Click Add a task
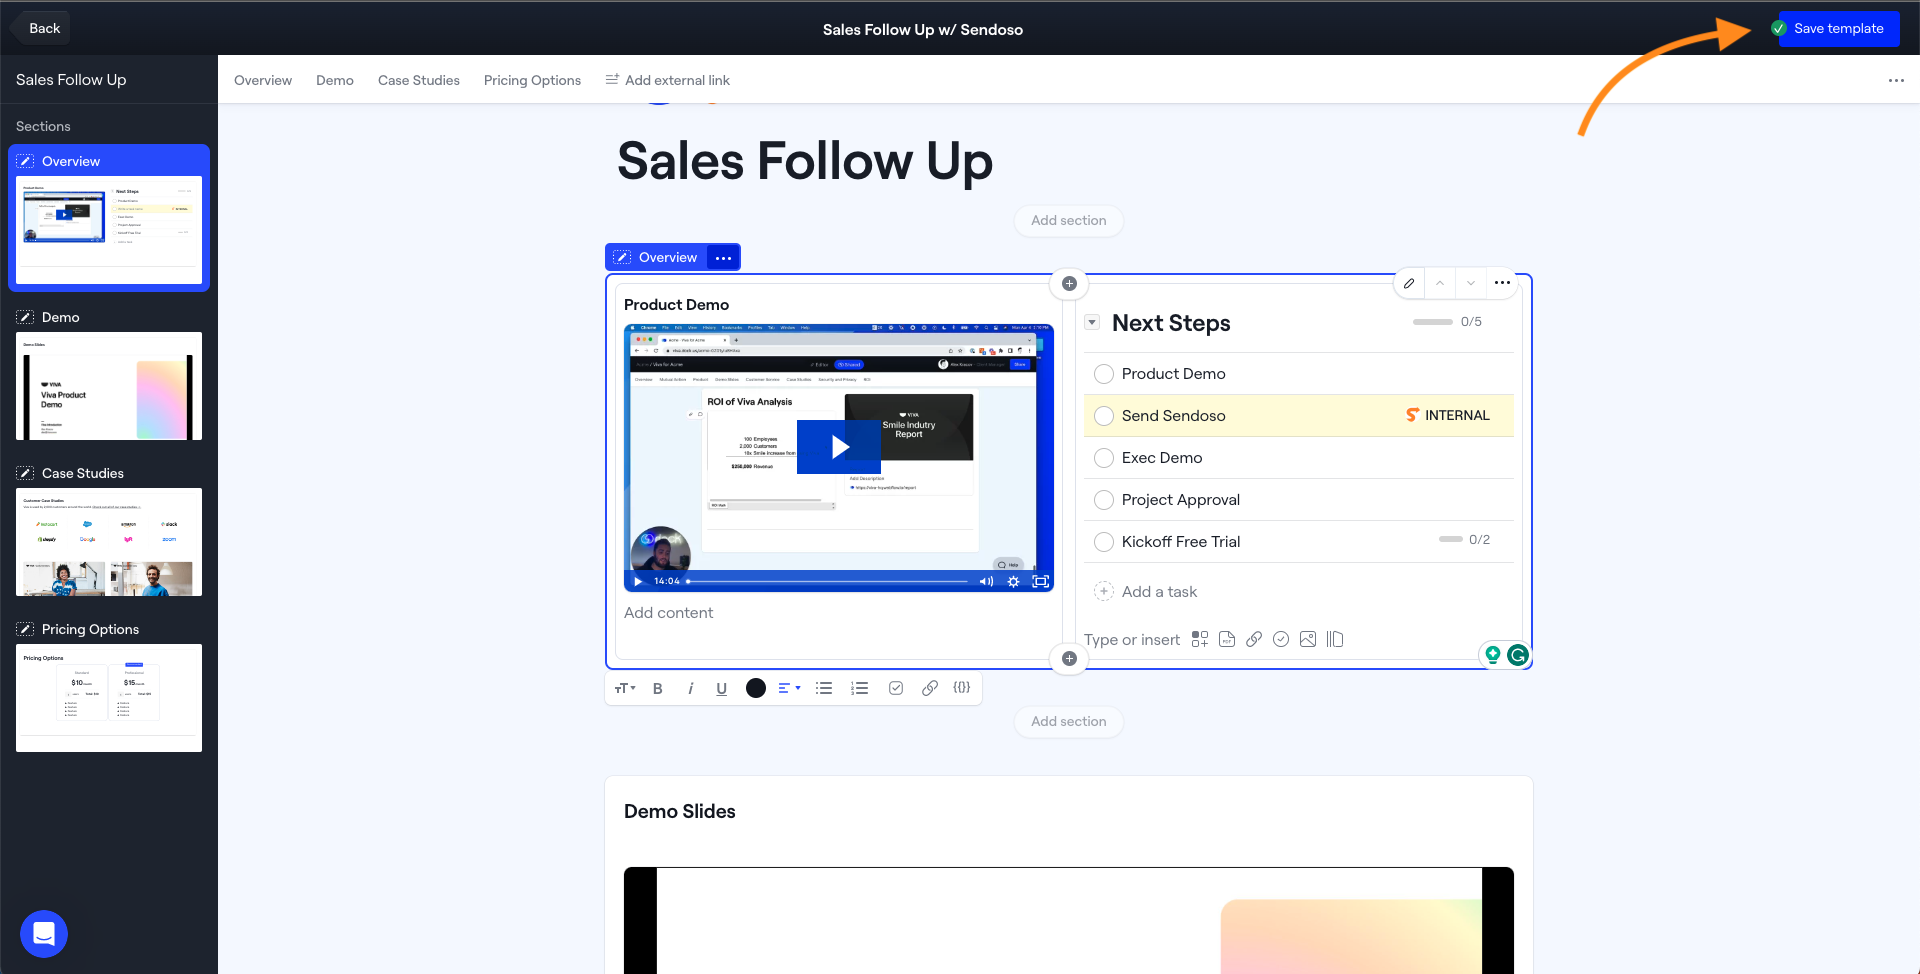Screen dimensions: 1920x974 click(x=1159, y=592)
